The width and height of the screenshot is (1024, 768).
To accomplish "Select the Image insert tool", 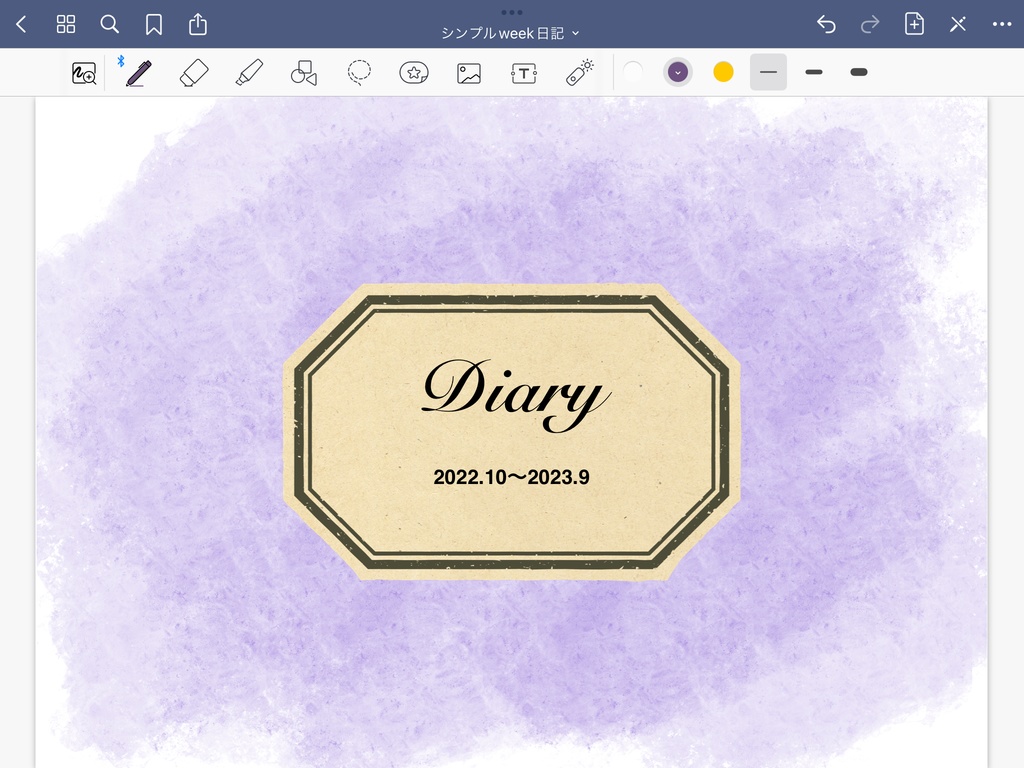I will (x=469, y=72).
